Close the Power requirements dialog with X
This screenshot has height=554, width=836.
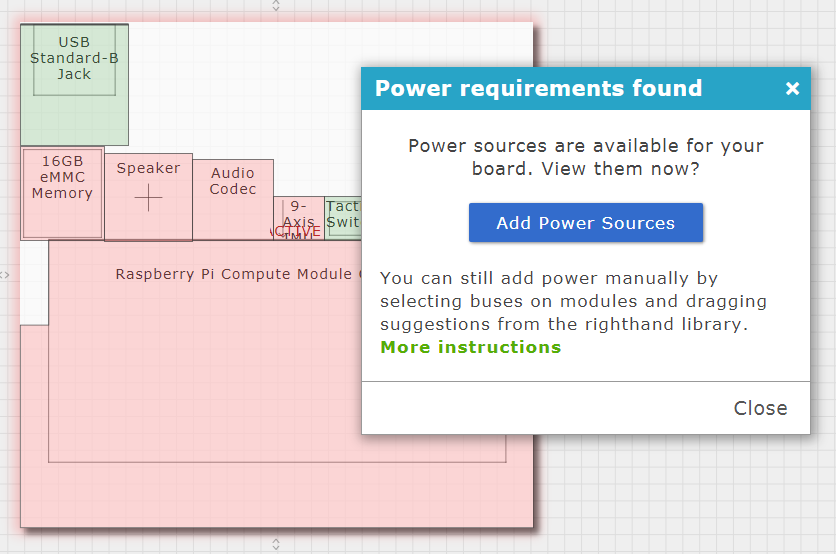(x=792, y=89)
